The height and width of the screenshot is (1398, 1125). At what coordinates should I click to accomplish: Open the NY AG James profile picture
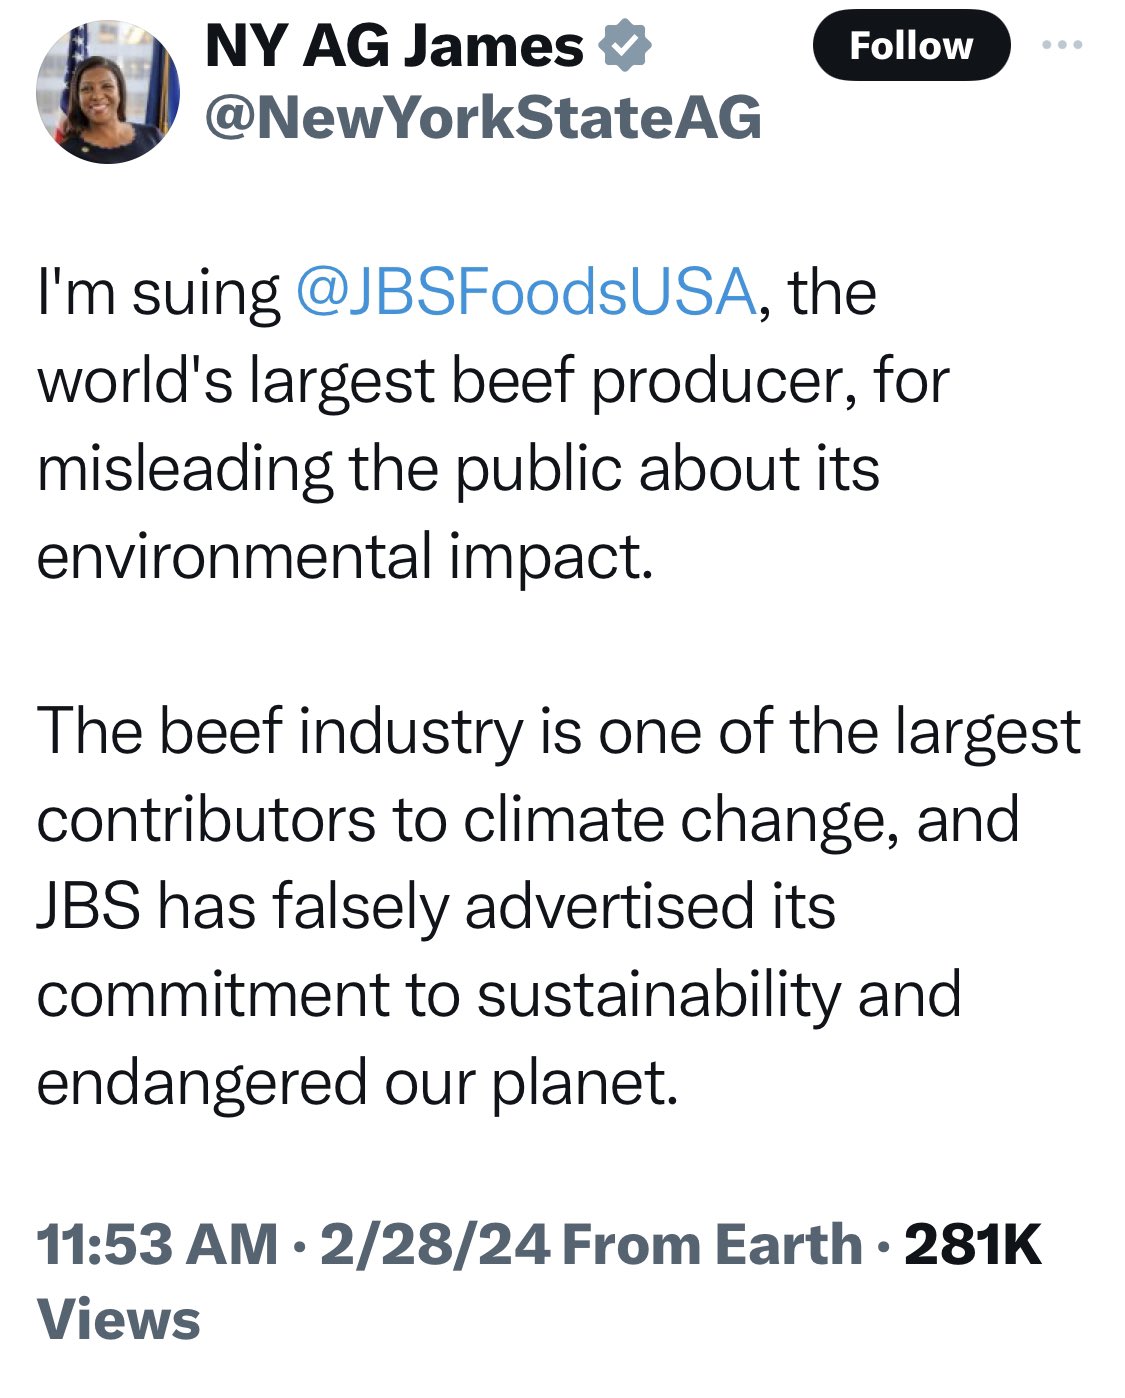click(108, 92)
